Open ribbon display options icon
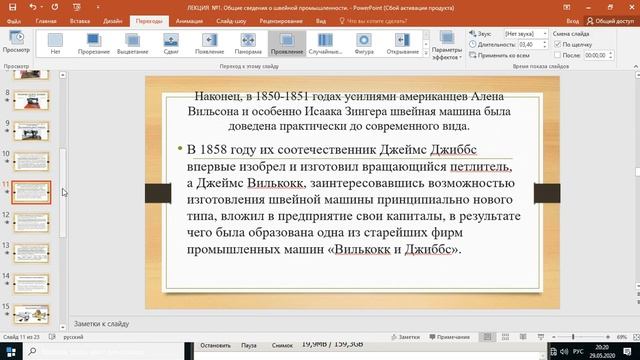Viewport: 640px width, 360px height. click(567, 7)
